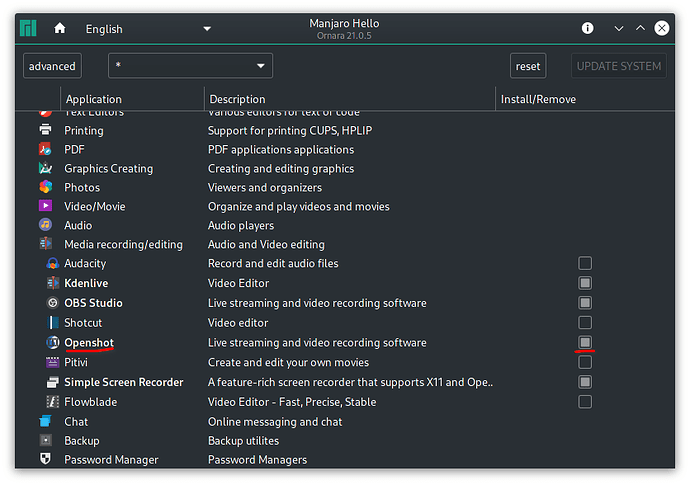Open the about info icon
The height and width of the screenshot is (485, 690).
click(x=587, y=28)
